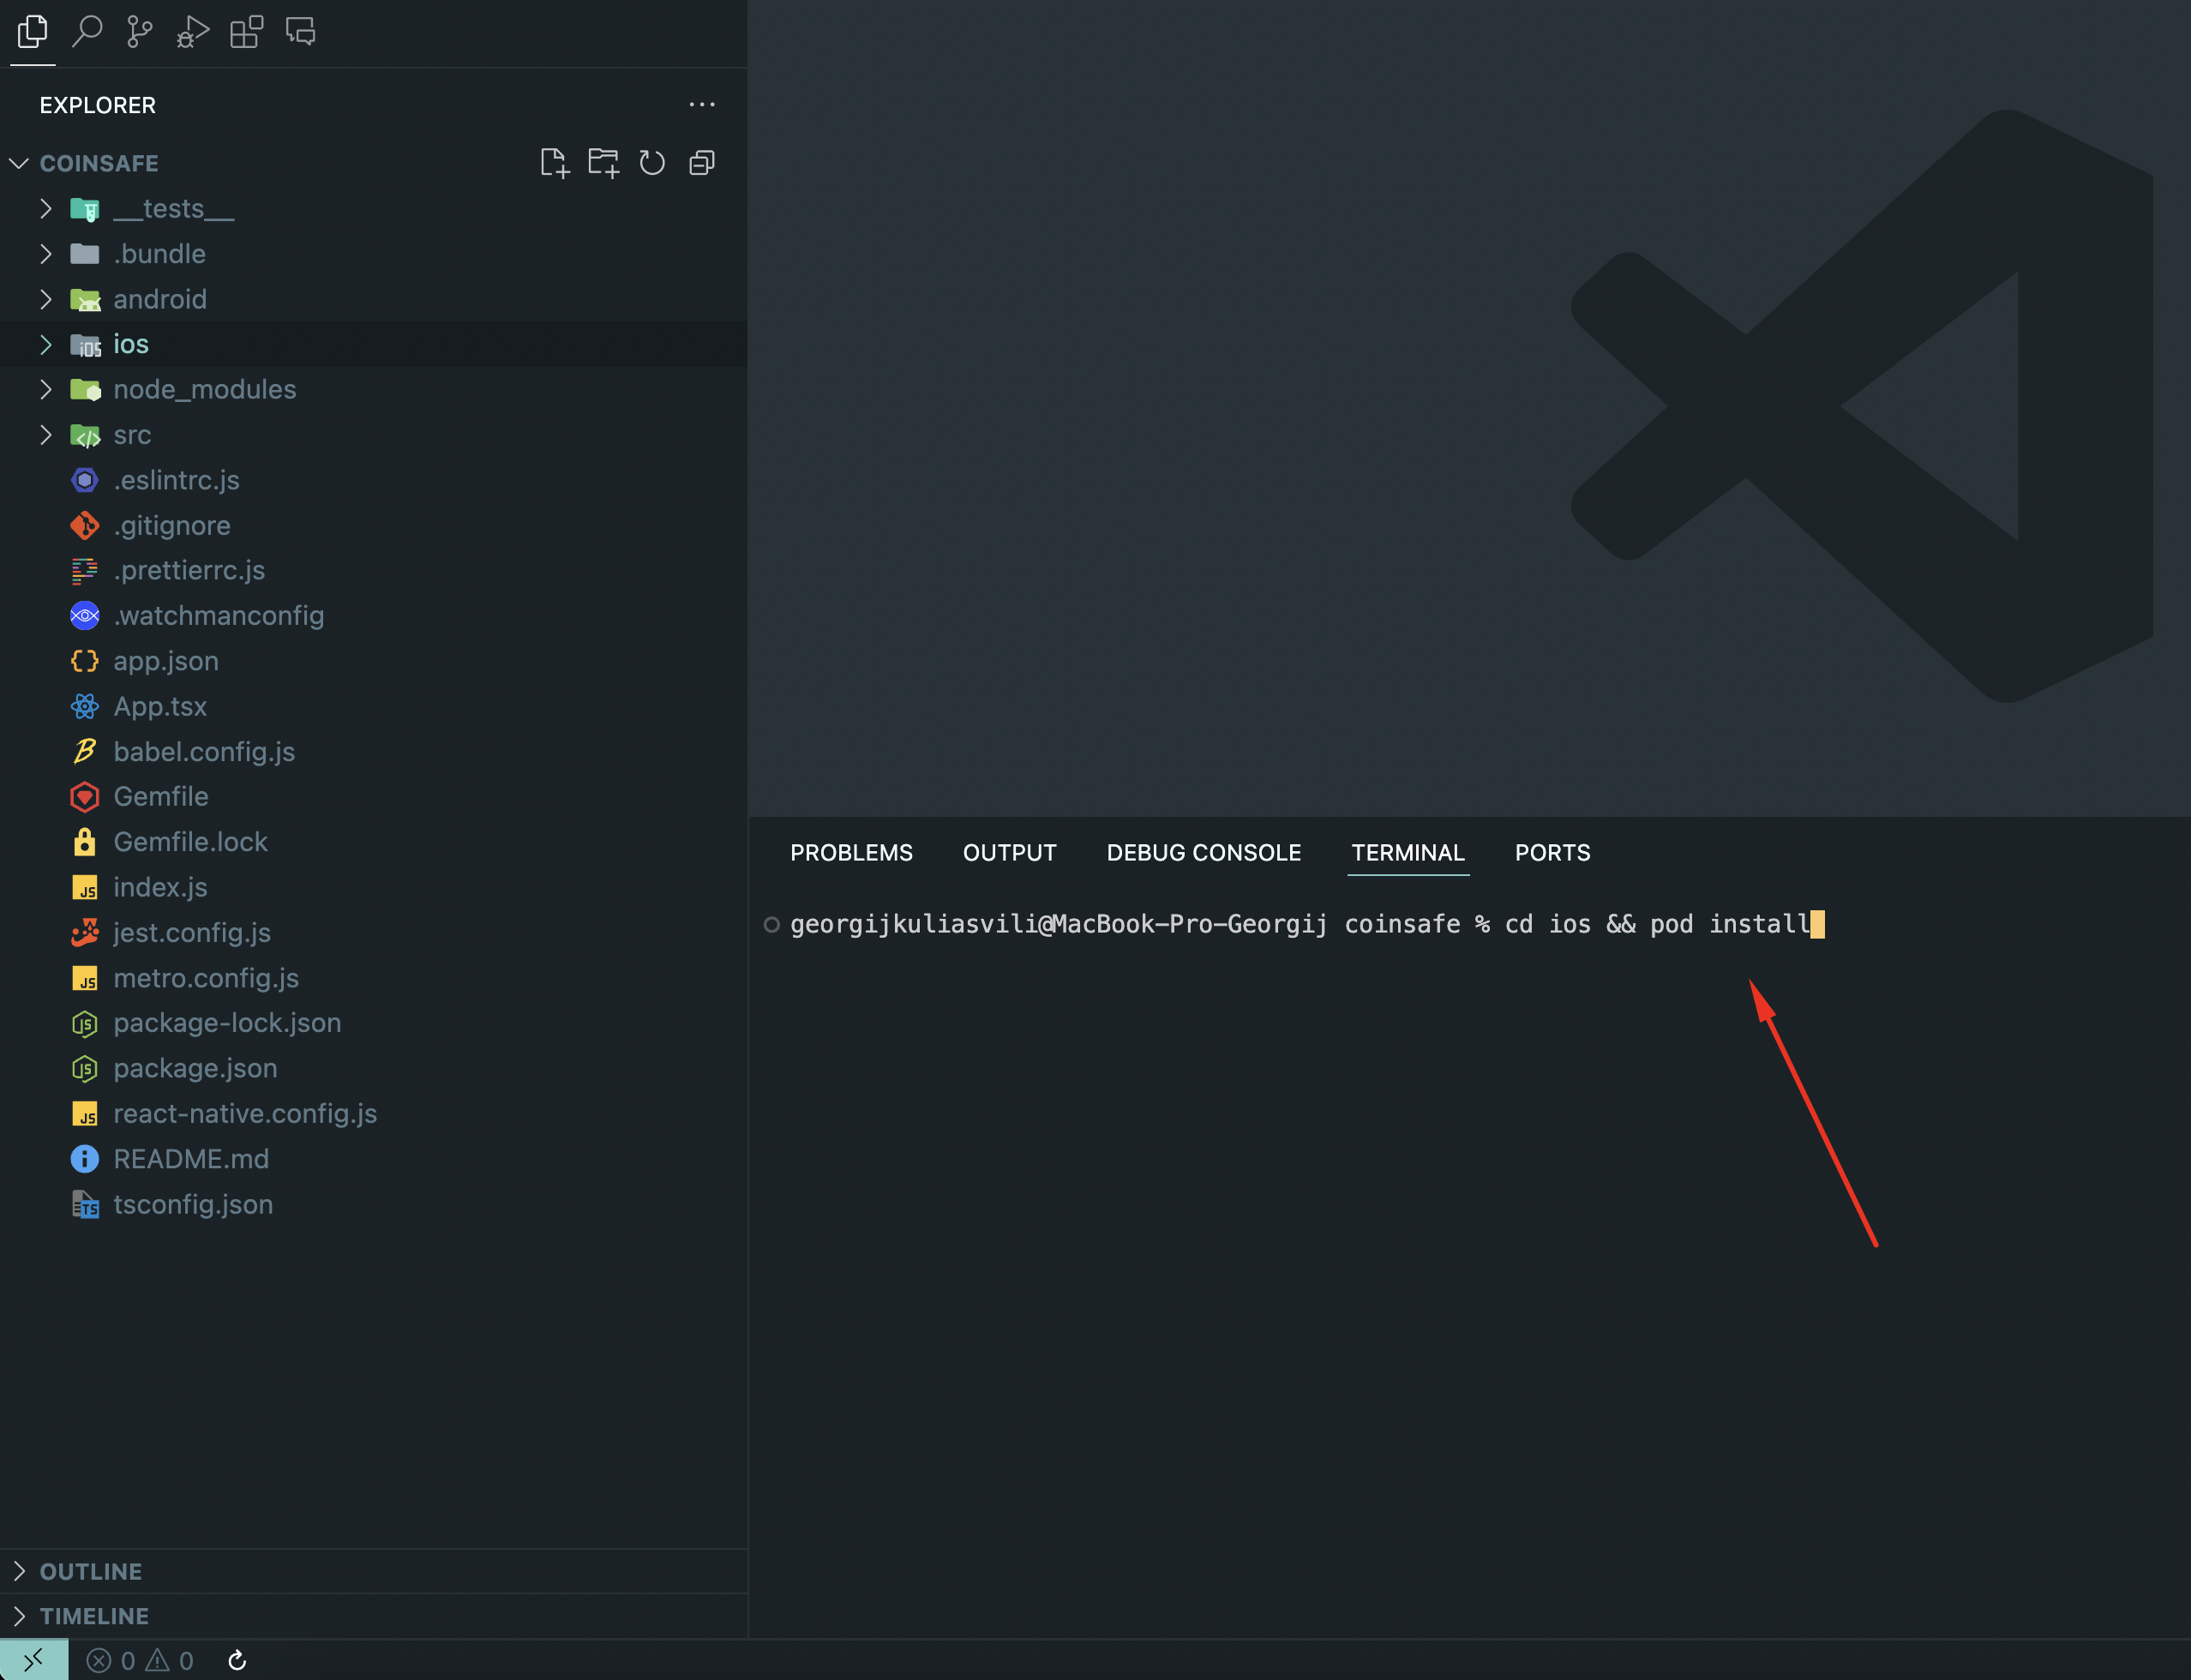
Task: Open the Run and Debug view icon
Action: pyautogui.click(x=193, y=32)
